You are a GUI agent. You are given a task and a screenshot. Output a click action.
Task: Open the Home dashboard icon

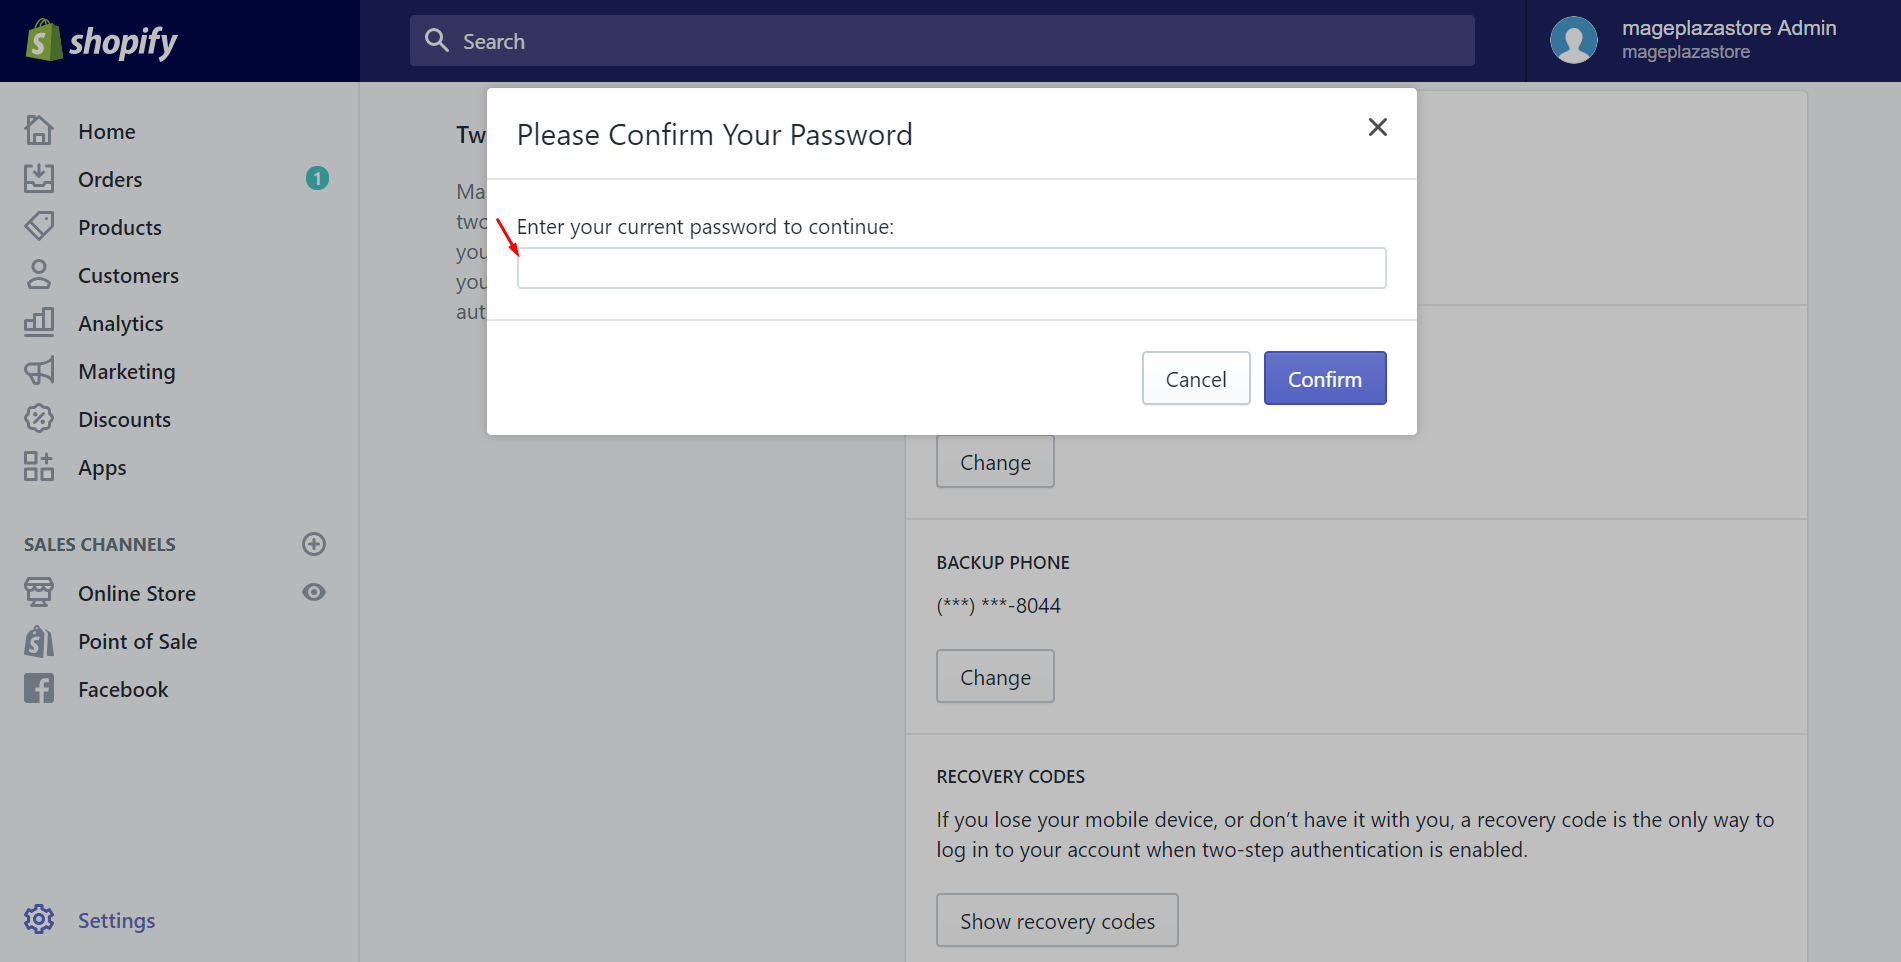39,130
